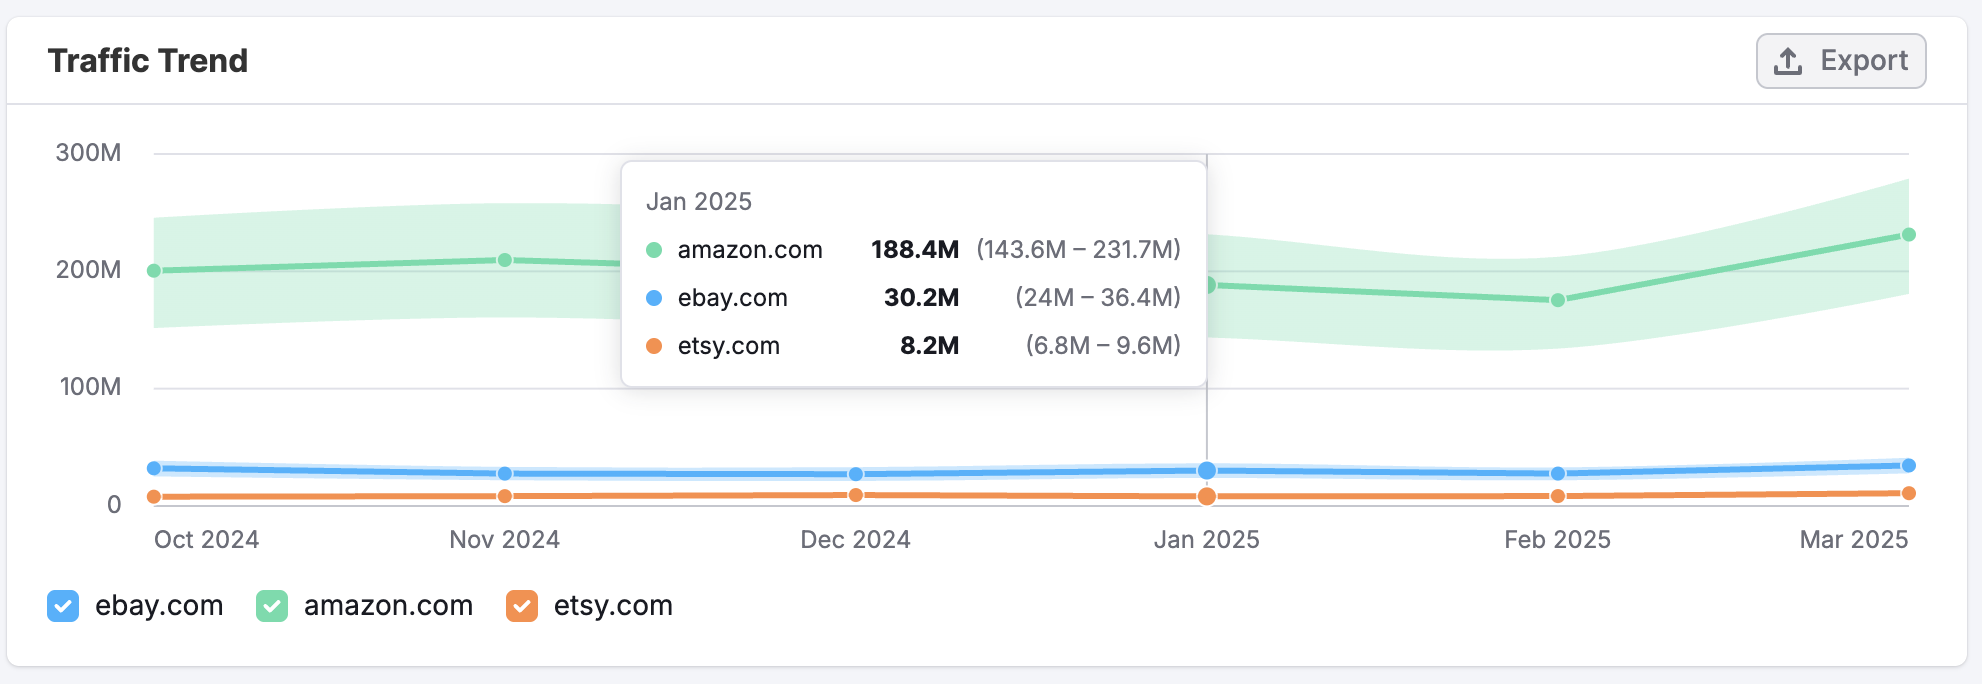Click the green dot next to amazon.com legend checkbox
1982x684 pixels.
(x=271, y=605)
